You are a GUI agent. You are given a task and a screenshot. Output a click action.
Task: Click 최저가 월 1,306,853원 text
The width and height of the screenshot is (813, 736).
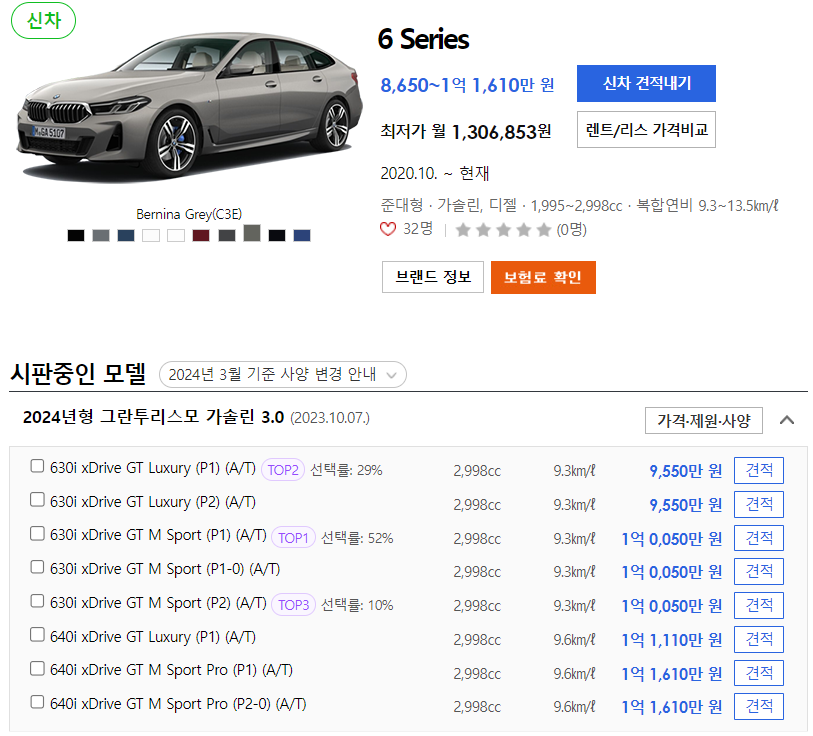466,131
